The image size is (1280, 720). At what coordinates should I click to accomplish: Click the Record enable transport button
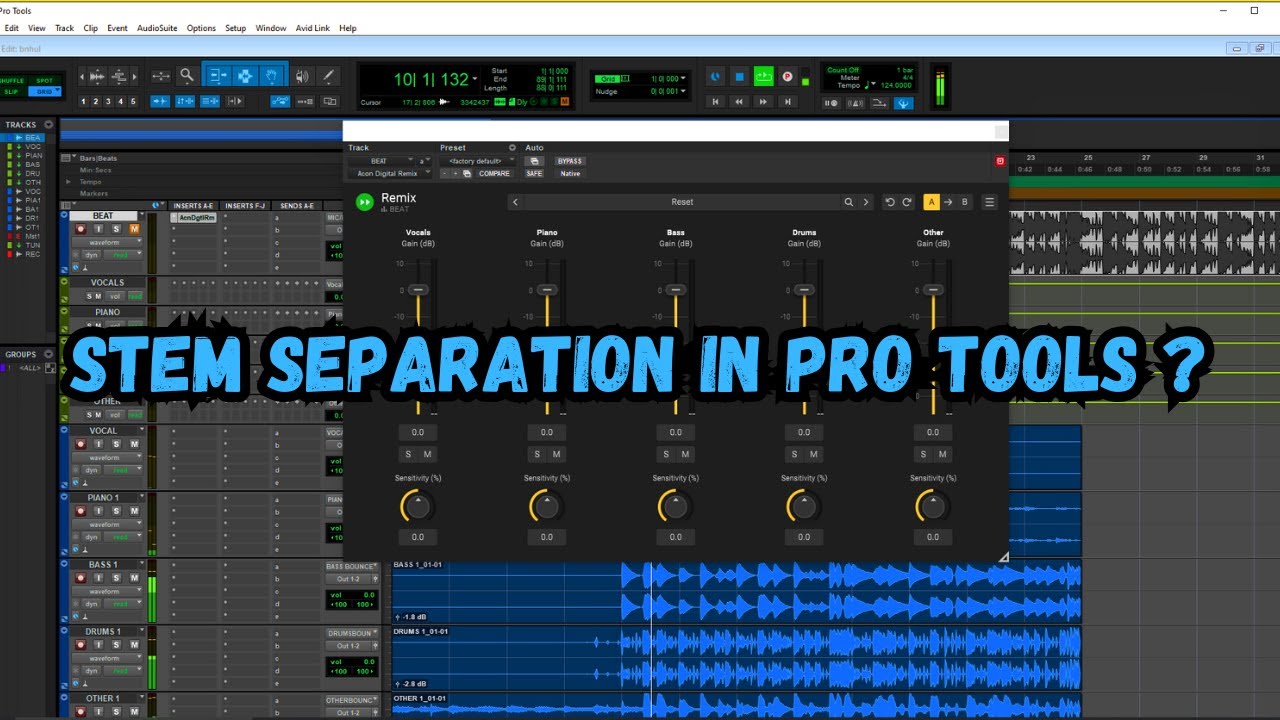(787, 76)
